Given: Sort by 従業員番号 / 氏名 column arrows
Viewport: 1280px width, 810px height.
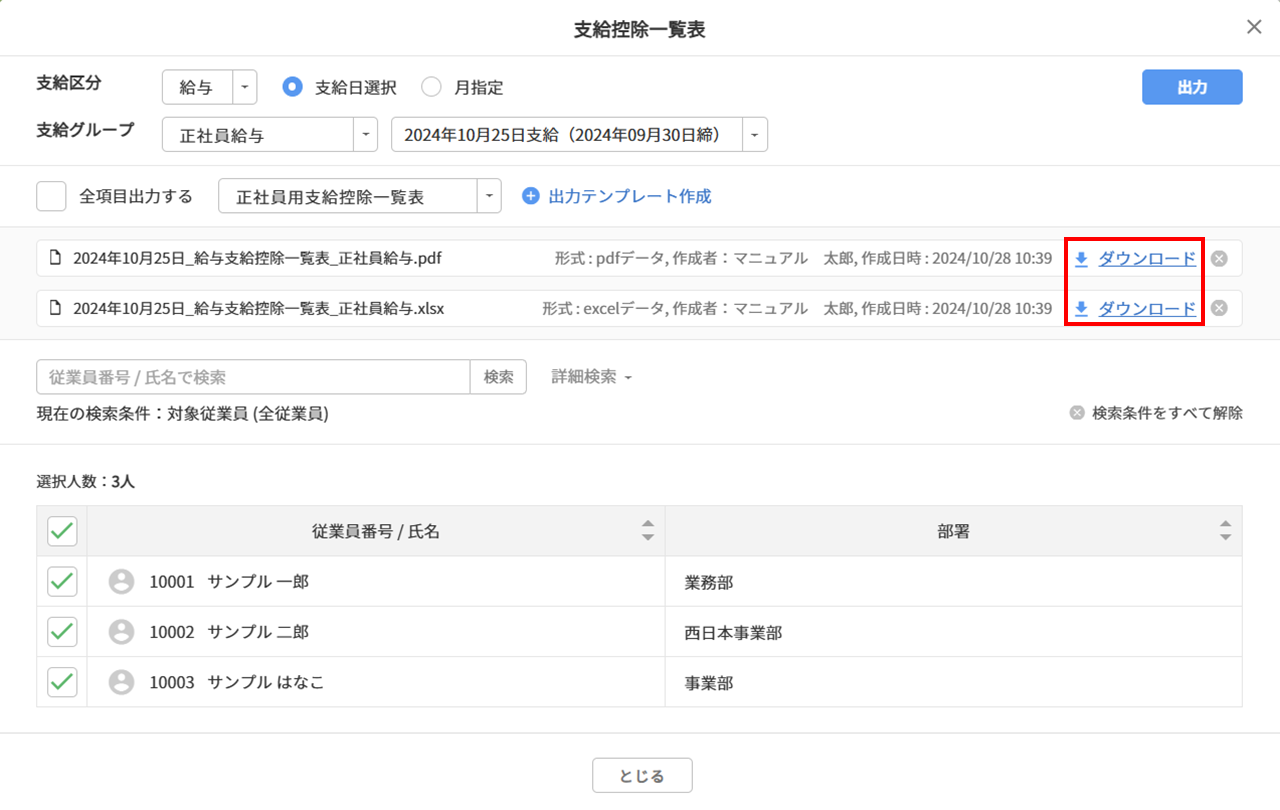Looking at the screenshot, I should (648, 531).
